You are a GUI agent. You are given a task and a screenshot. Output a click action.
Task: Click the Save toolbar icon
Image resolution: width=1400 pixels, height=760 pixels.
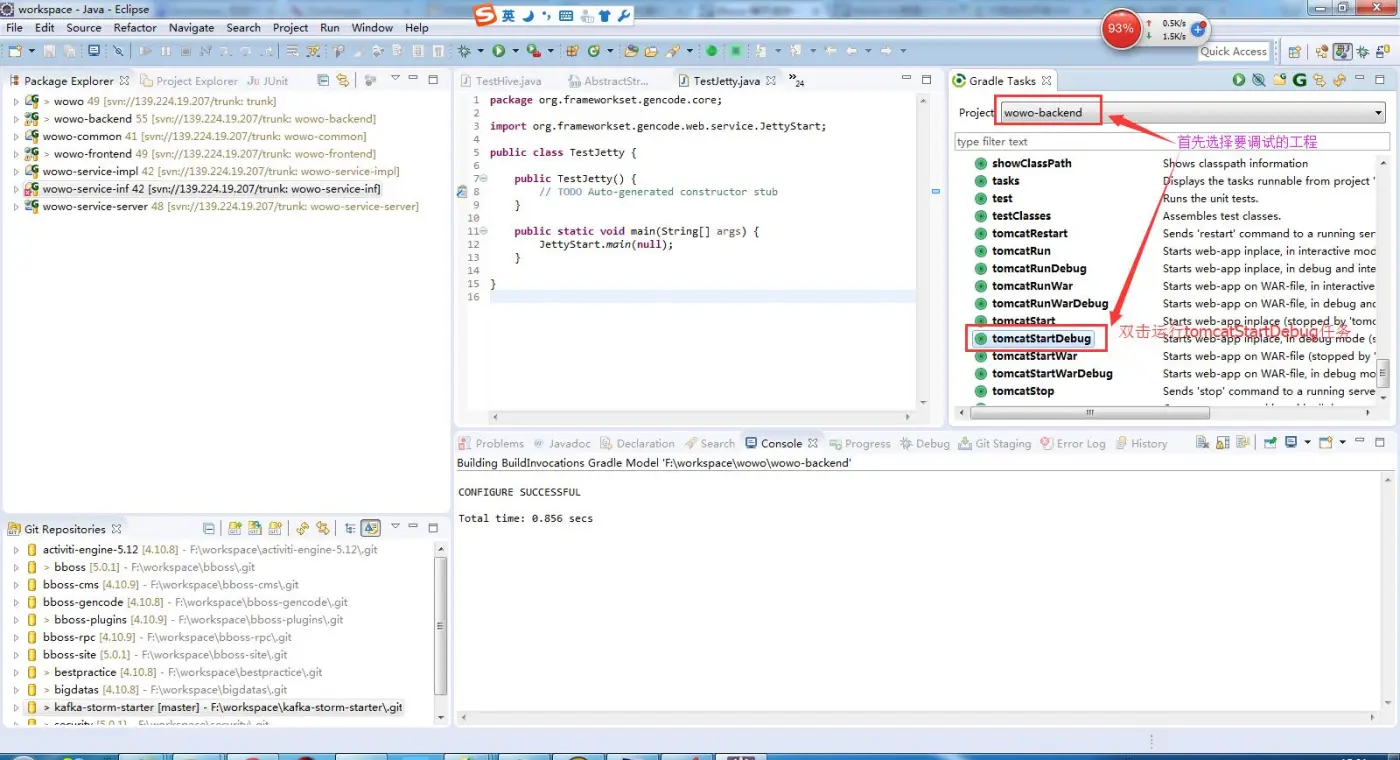point(49,50)
